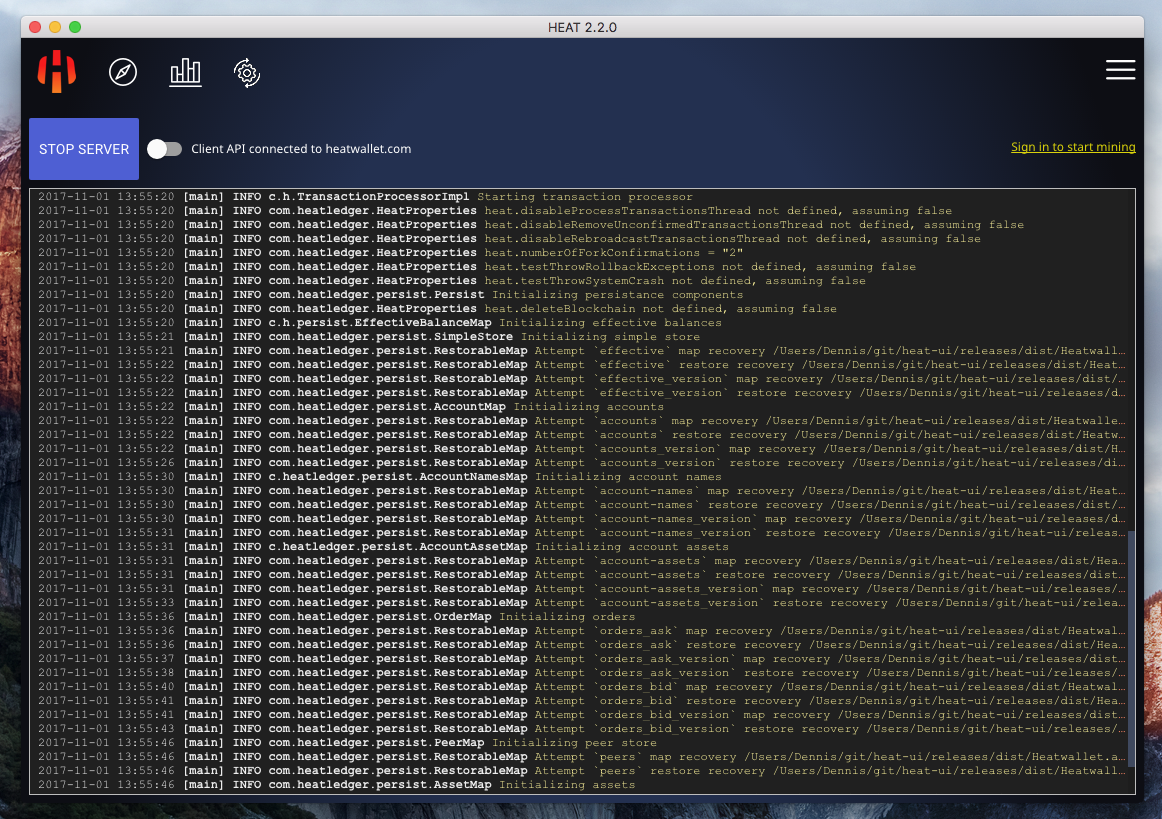
Task: Click Sign in to start mining link
Action: click(1073, 147)
